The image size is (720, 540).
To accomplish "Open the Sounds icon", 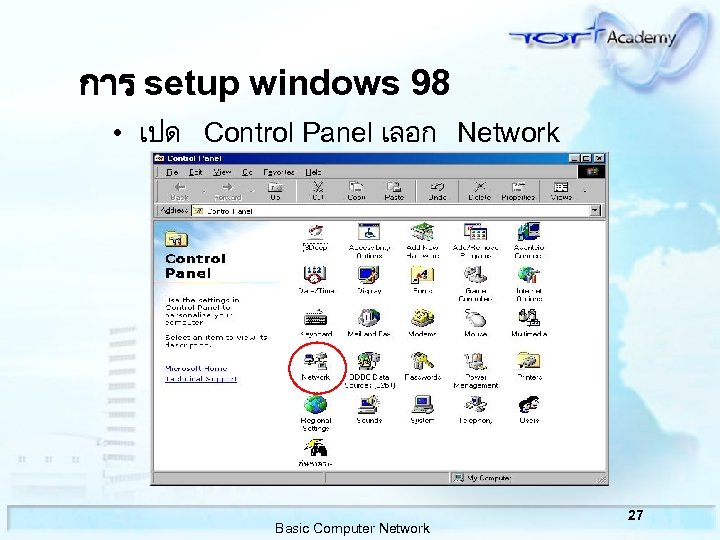I will tap(369, 410).
